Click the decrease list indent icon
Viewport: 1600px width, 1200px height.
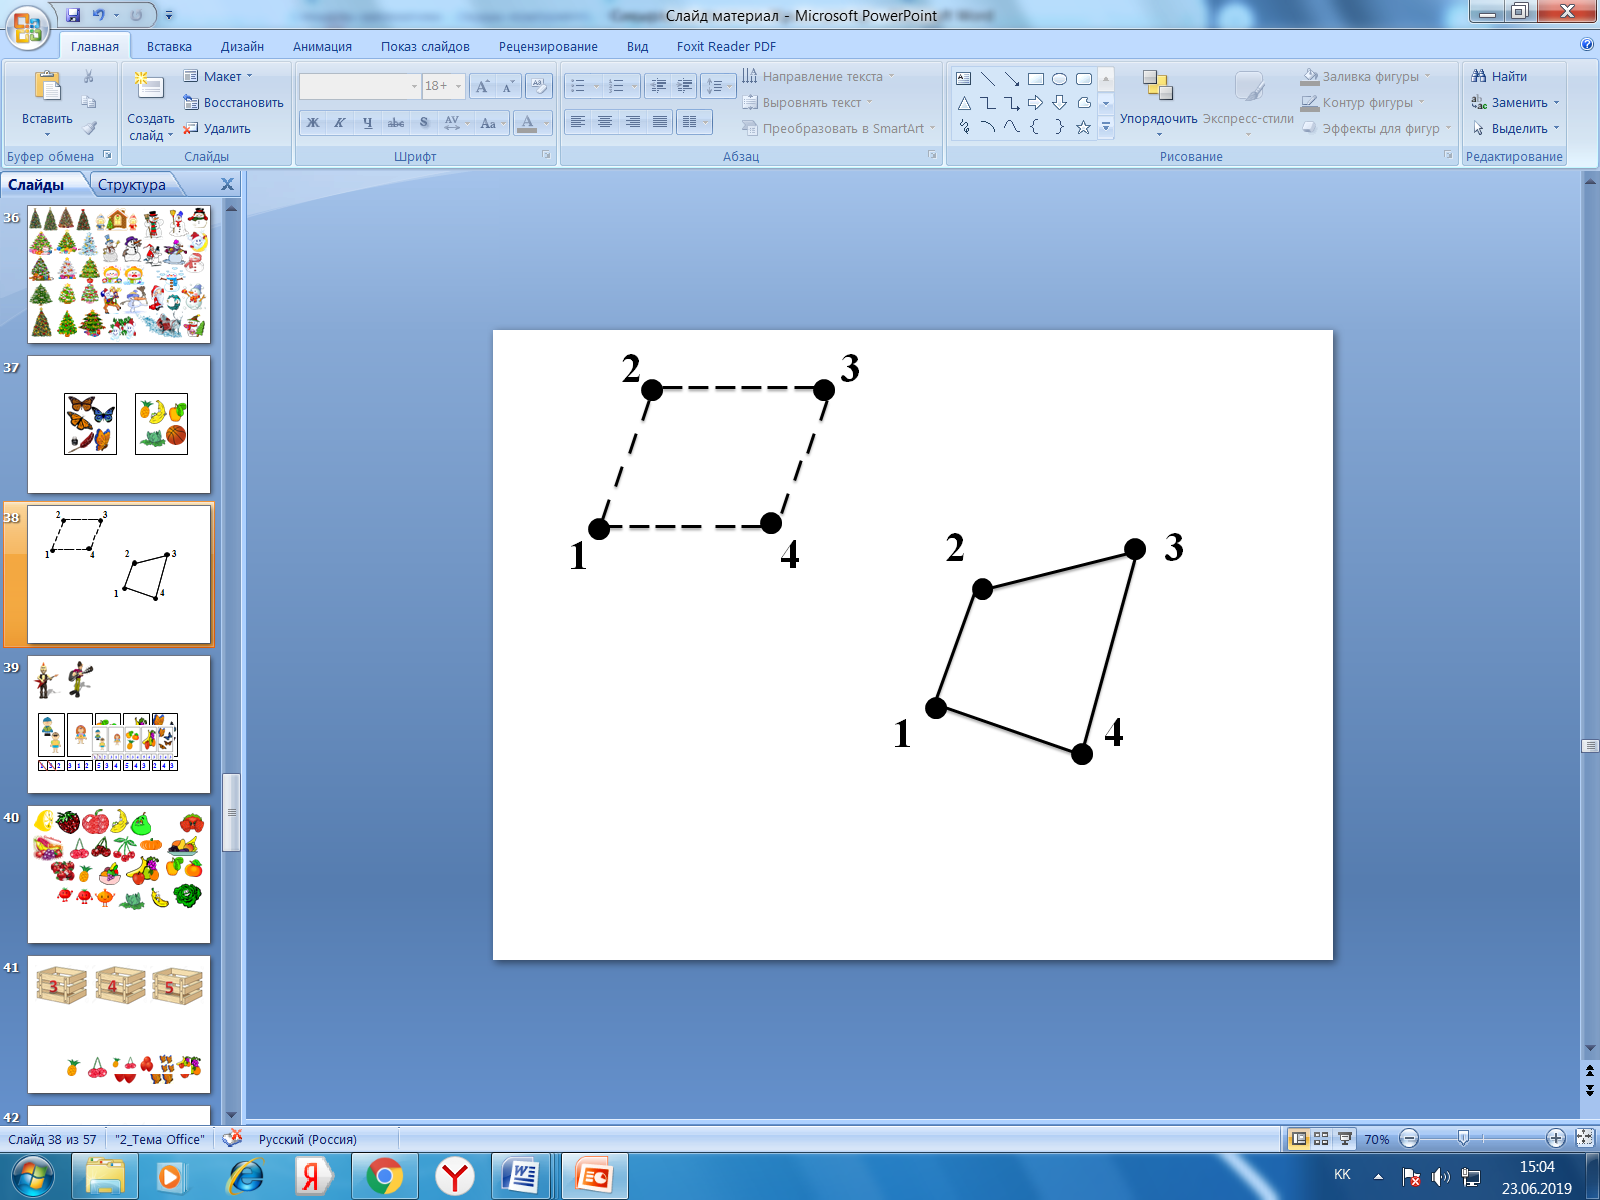658,86
